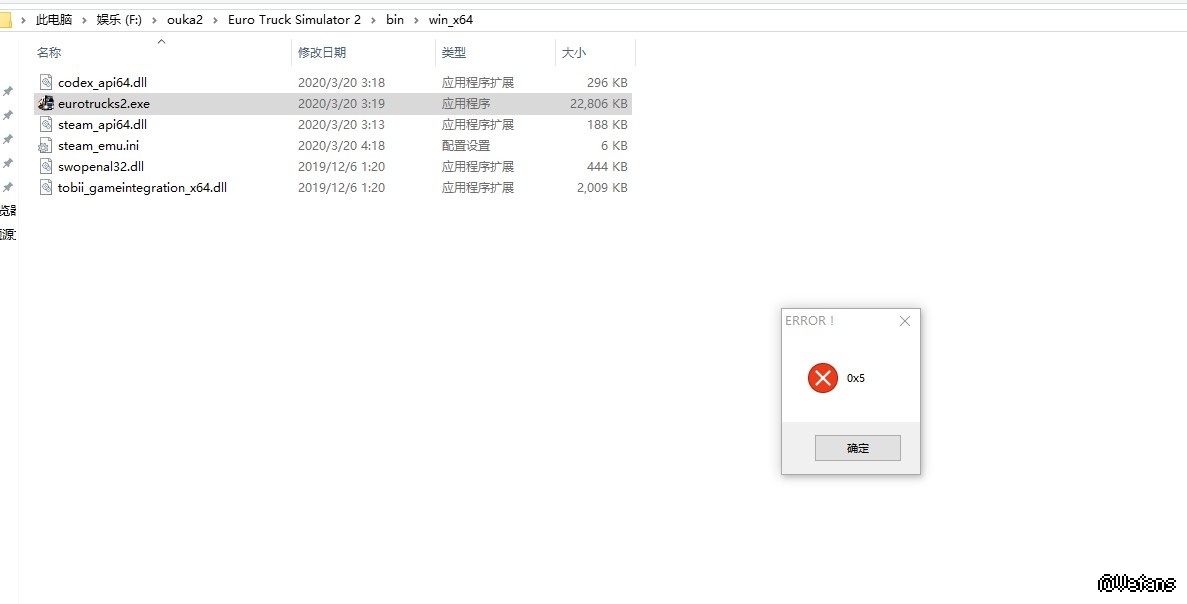Navigate to Euro Truck Simulator 2 breadcrumb

pos(294,20)
